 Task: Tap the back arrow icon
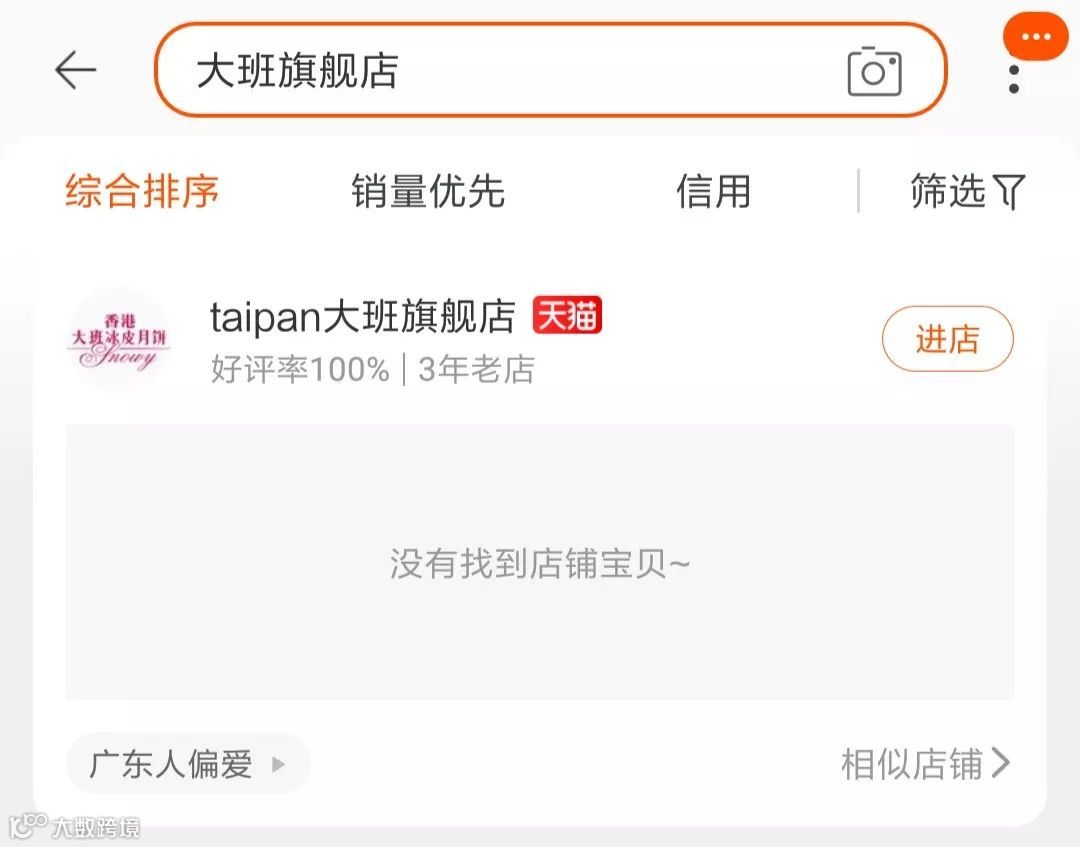(75, 70)
